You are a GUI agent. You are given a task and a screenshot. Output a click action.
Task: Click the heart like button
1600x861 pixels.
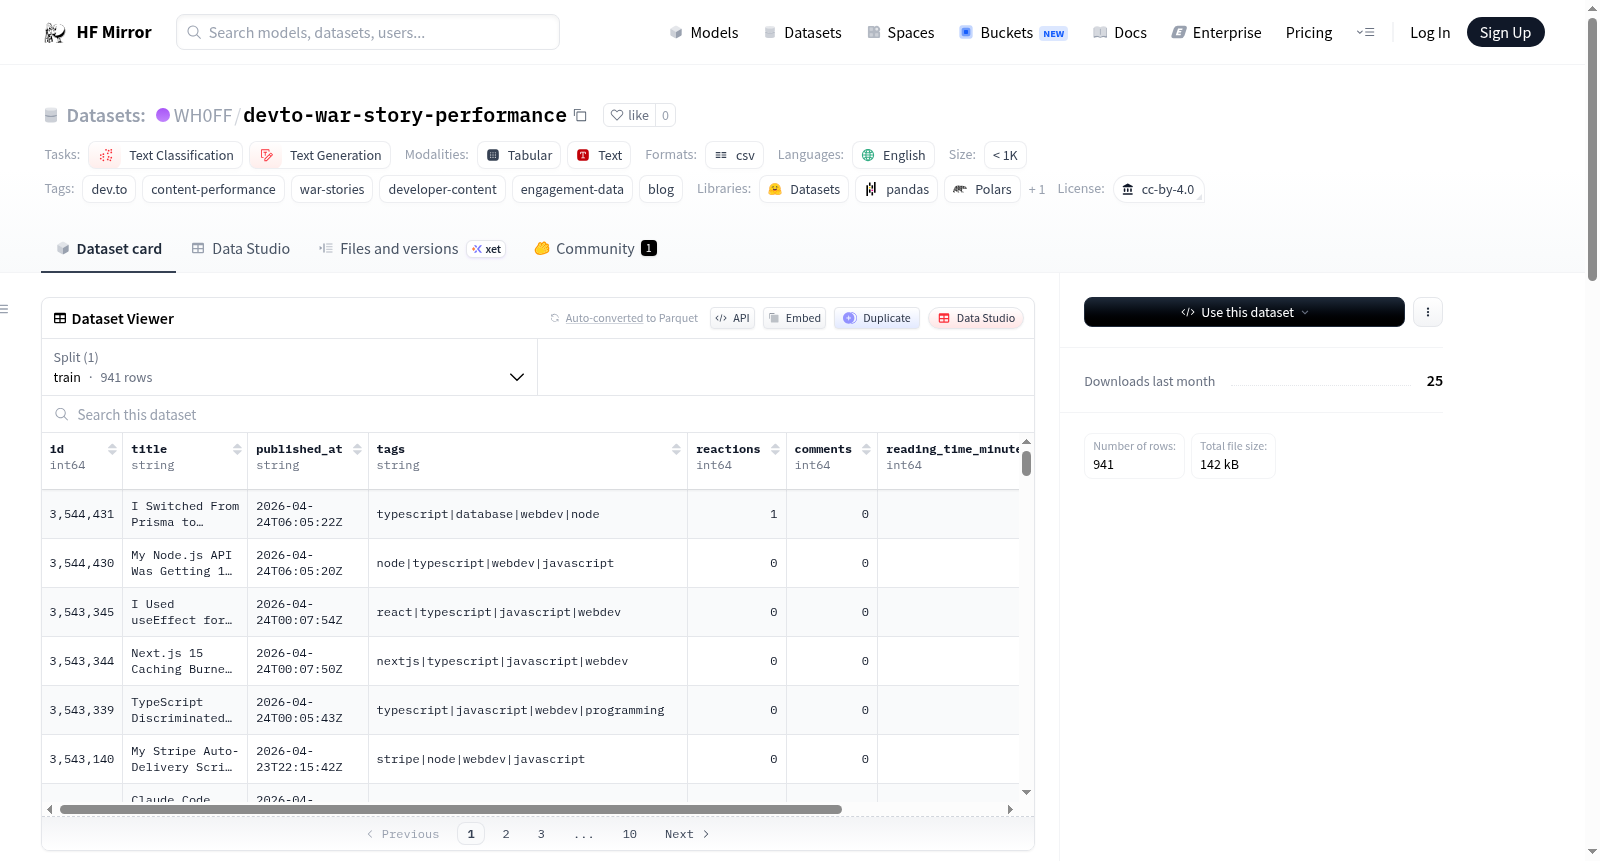pos(630,115)
